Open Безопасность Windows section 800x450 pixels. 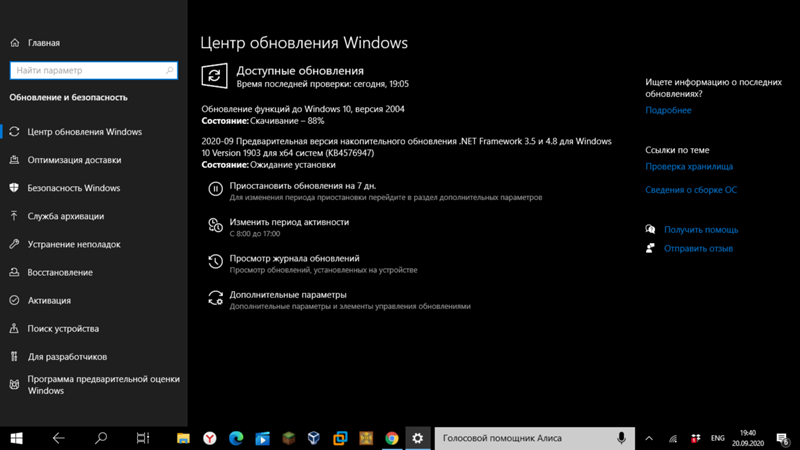pos(73,188)
